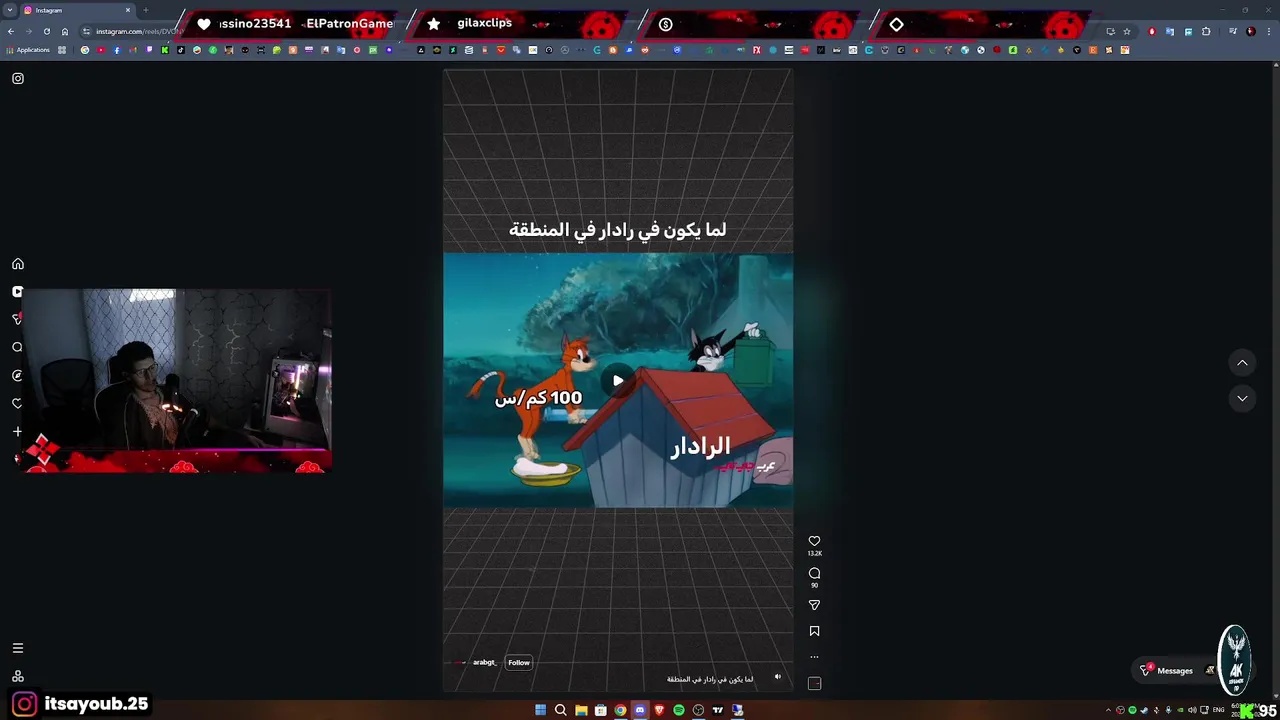Screen dimensions: 1280x720
Task: Open OBS Studio from the taskbar
Action: [698, 710]
